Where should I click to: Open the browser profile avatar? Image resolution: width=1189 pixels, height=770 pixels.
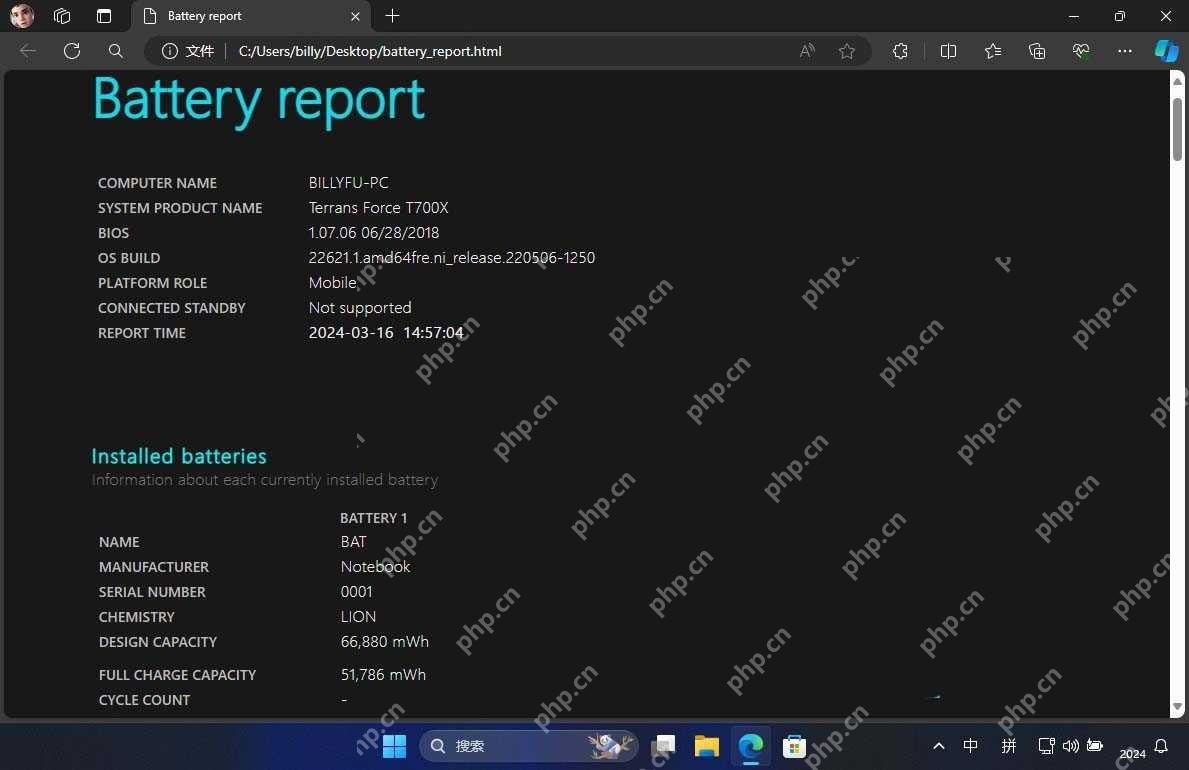tap(21, 15)
